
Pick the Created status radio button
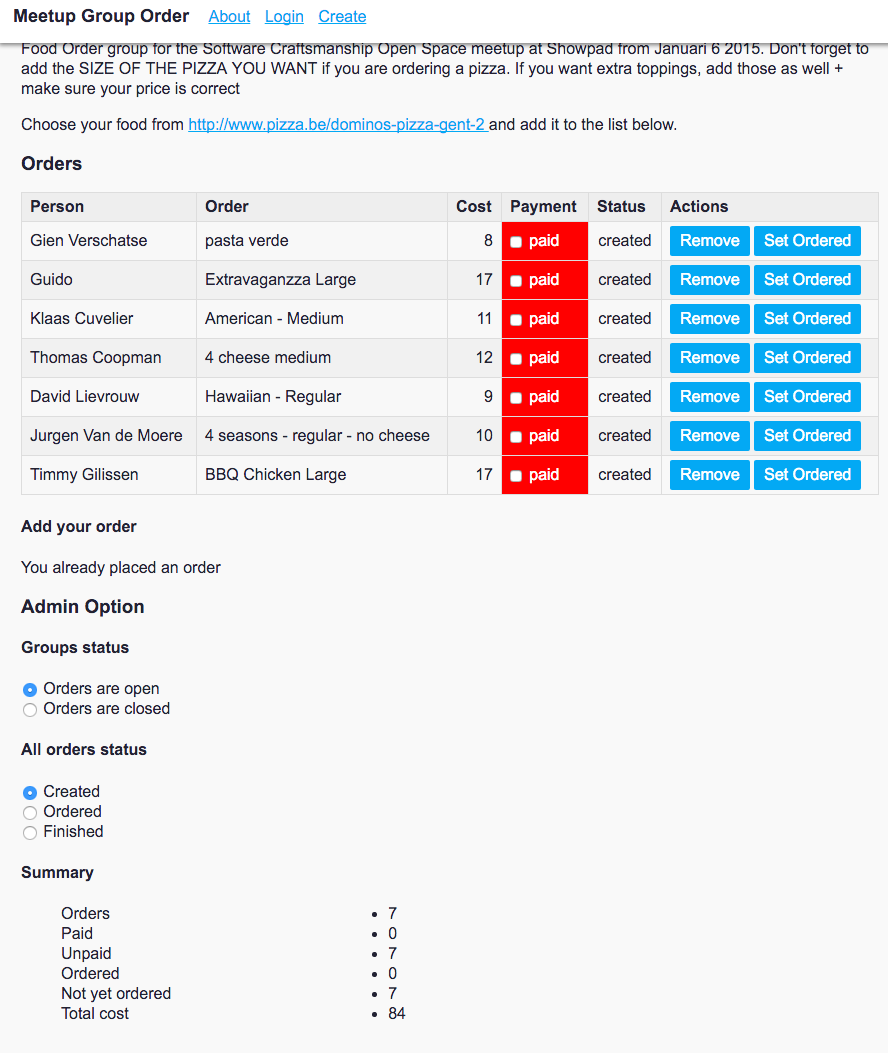point(30,792)
